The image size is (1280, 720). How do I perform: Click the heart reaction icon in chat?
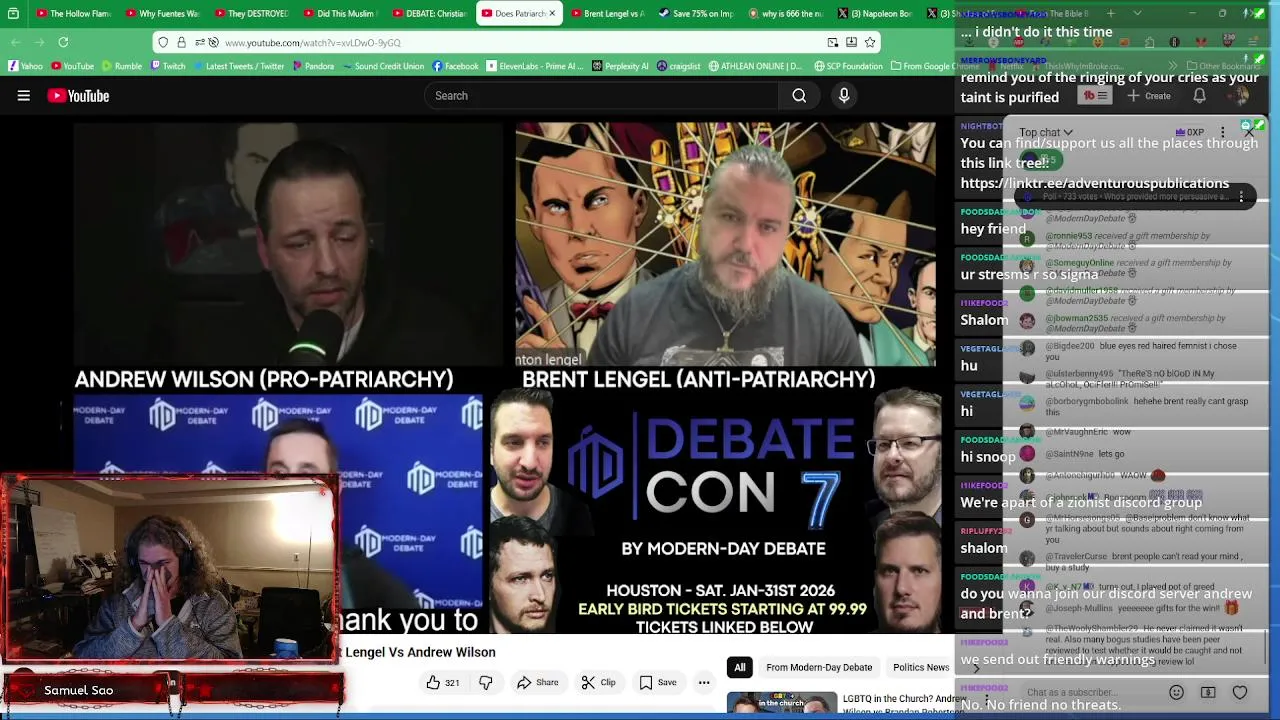pyautogui.click(x=1240, y=692)
